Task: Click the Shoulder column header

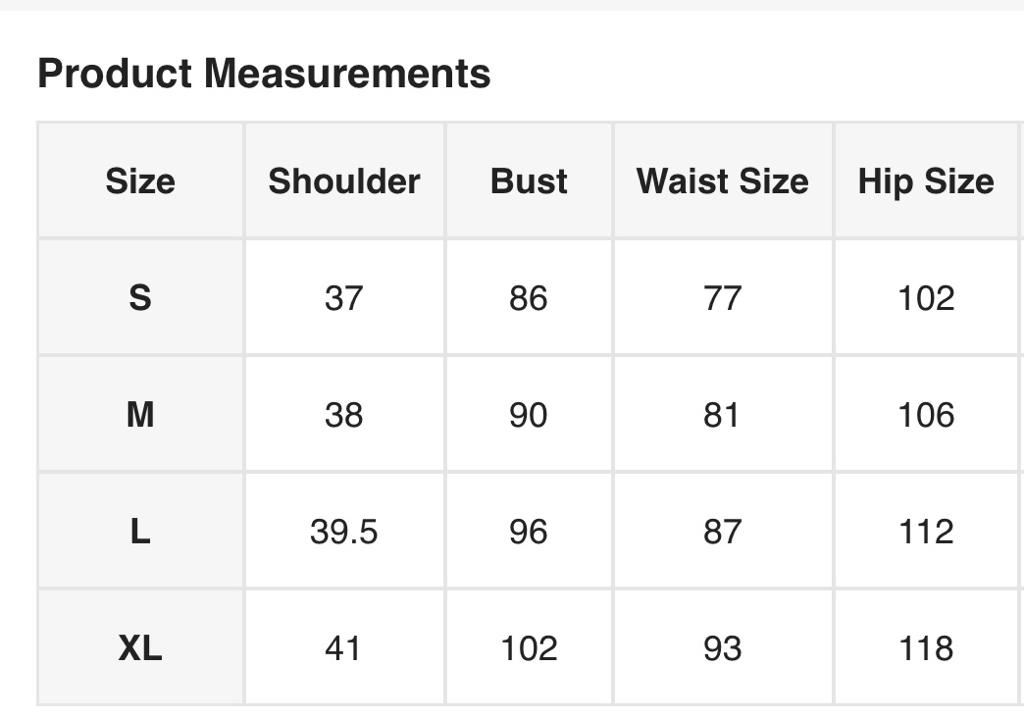Action: point(344,181)
